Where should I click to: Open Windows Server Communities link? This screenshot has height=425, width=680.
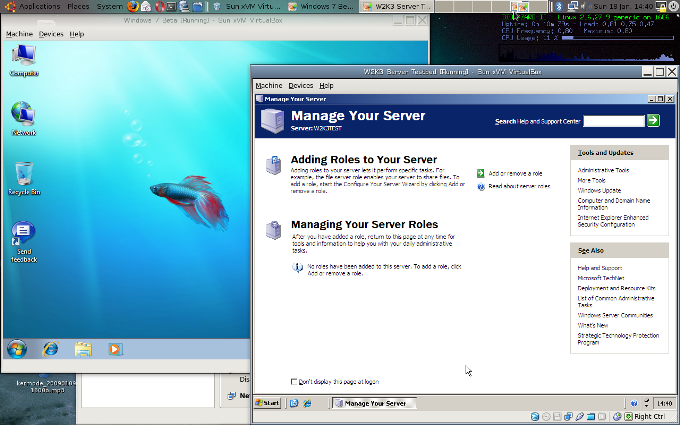pyautogui.click(x=615, y=315)
